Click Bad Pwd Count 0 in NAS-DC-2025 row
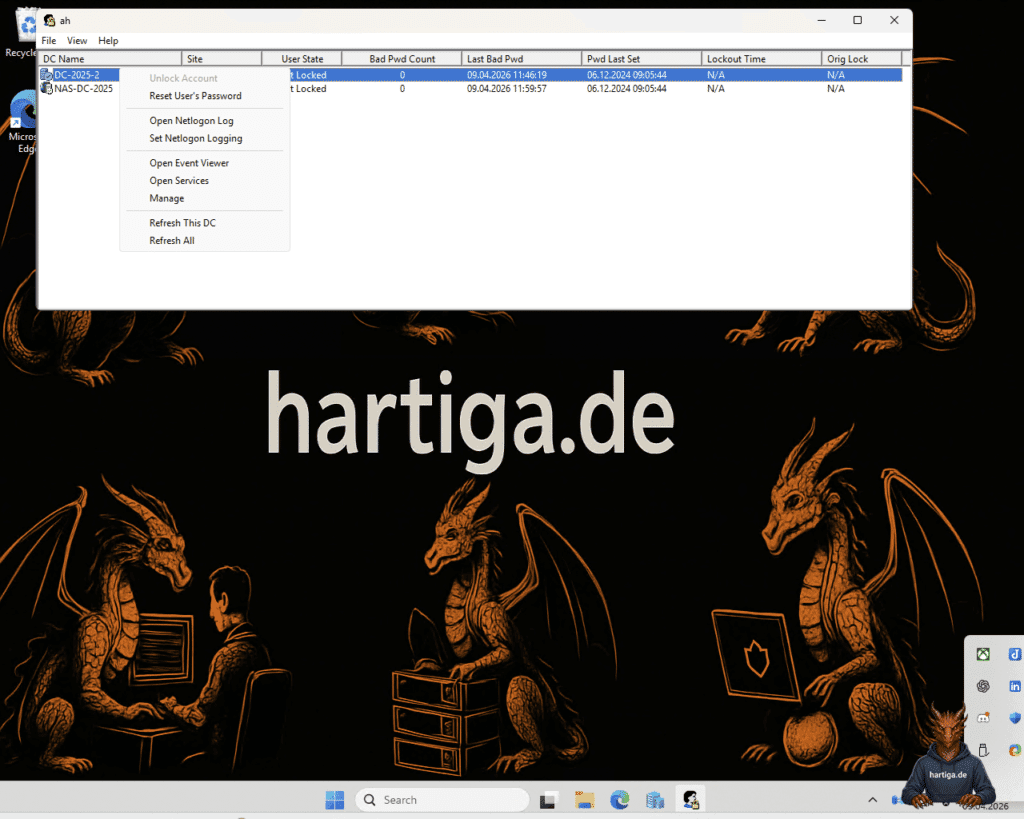The image size is (1024, 819). 402,88
